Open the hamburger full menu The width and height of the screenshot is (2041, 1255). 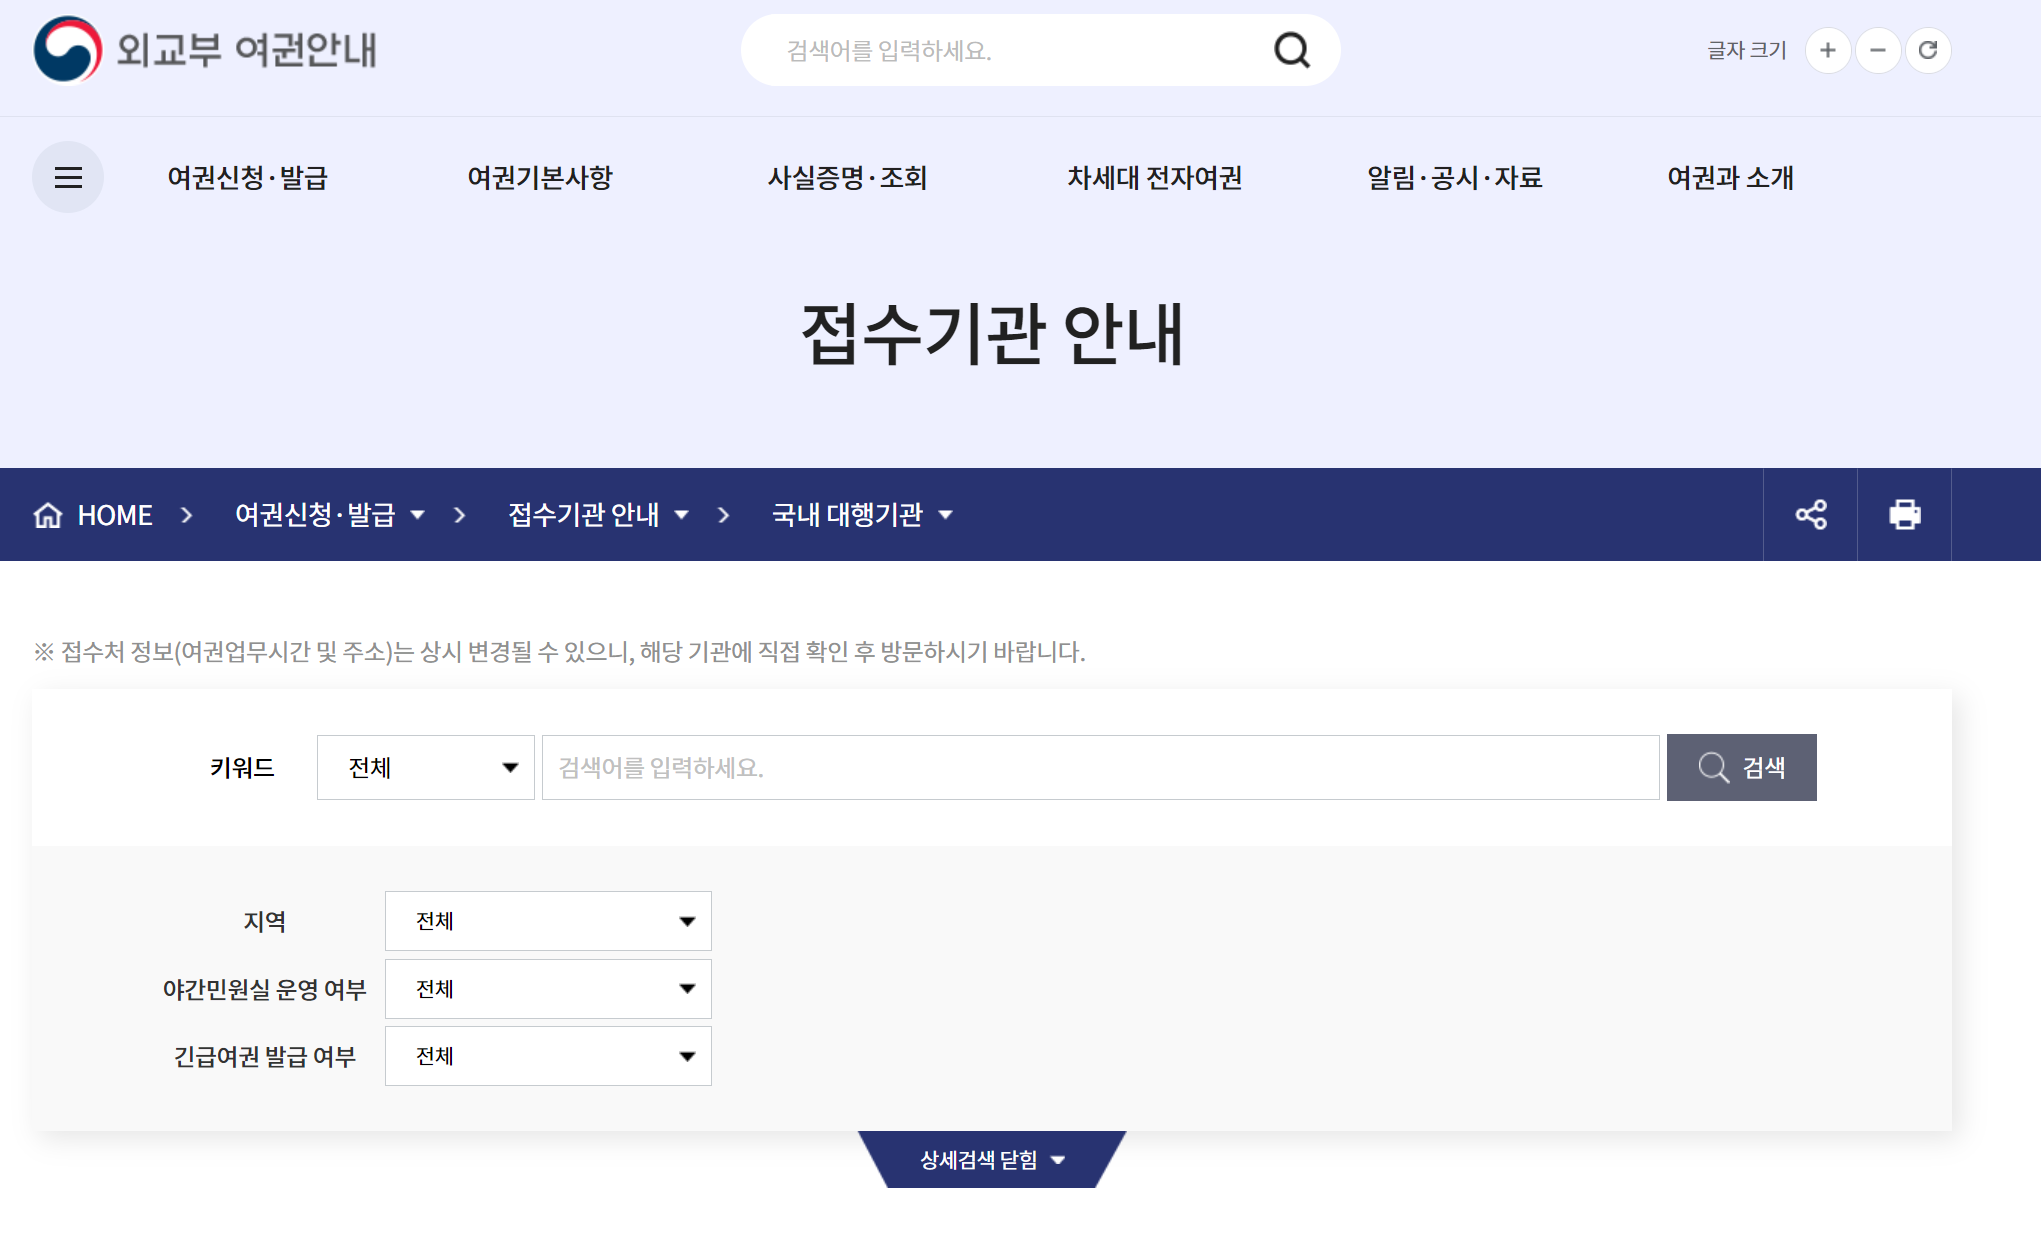68,177
